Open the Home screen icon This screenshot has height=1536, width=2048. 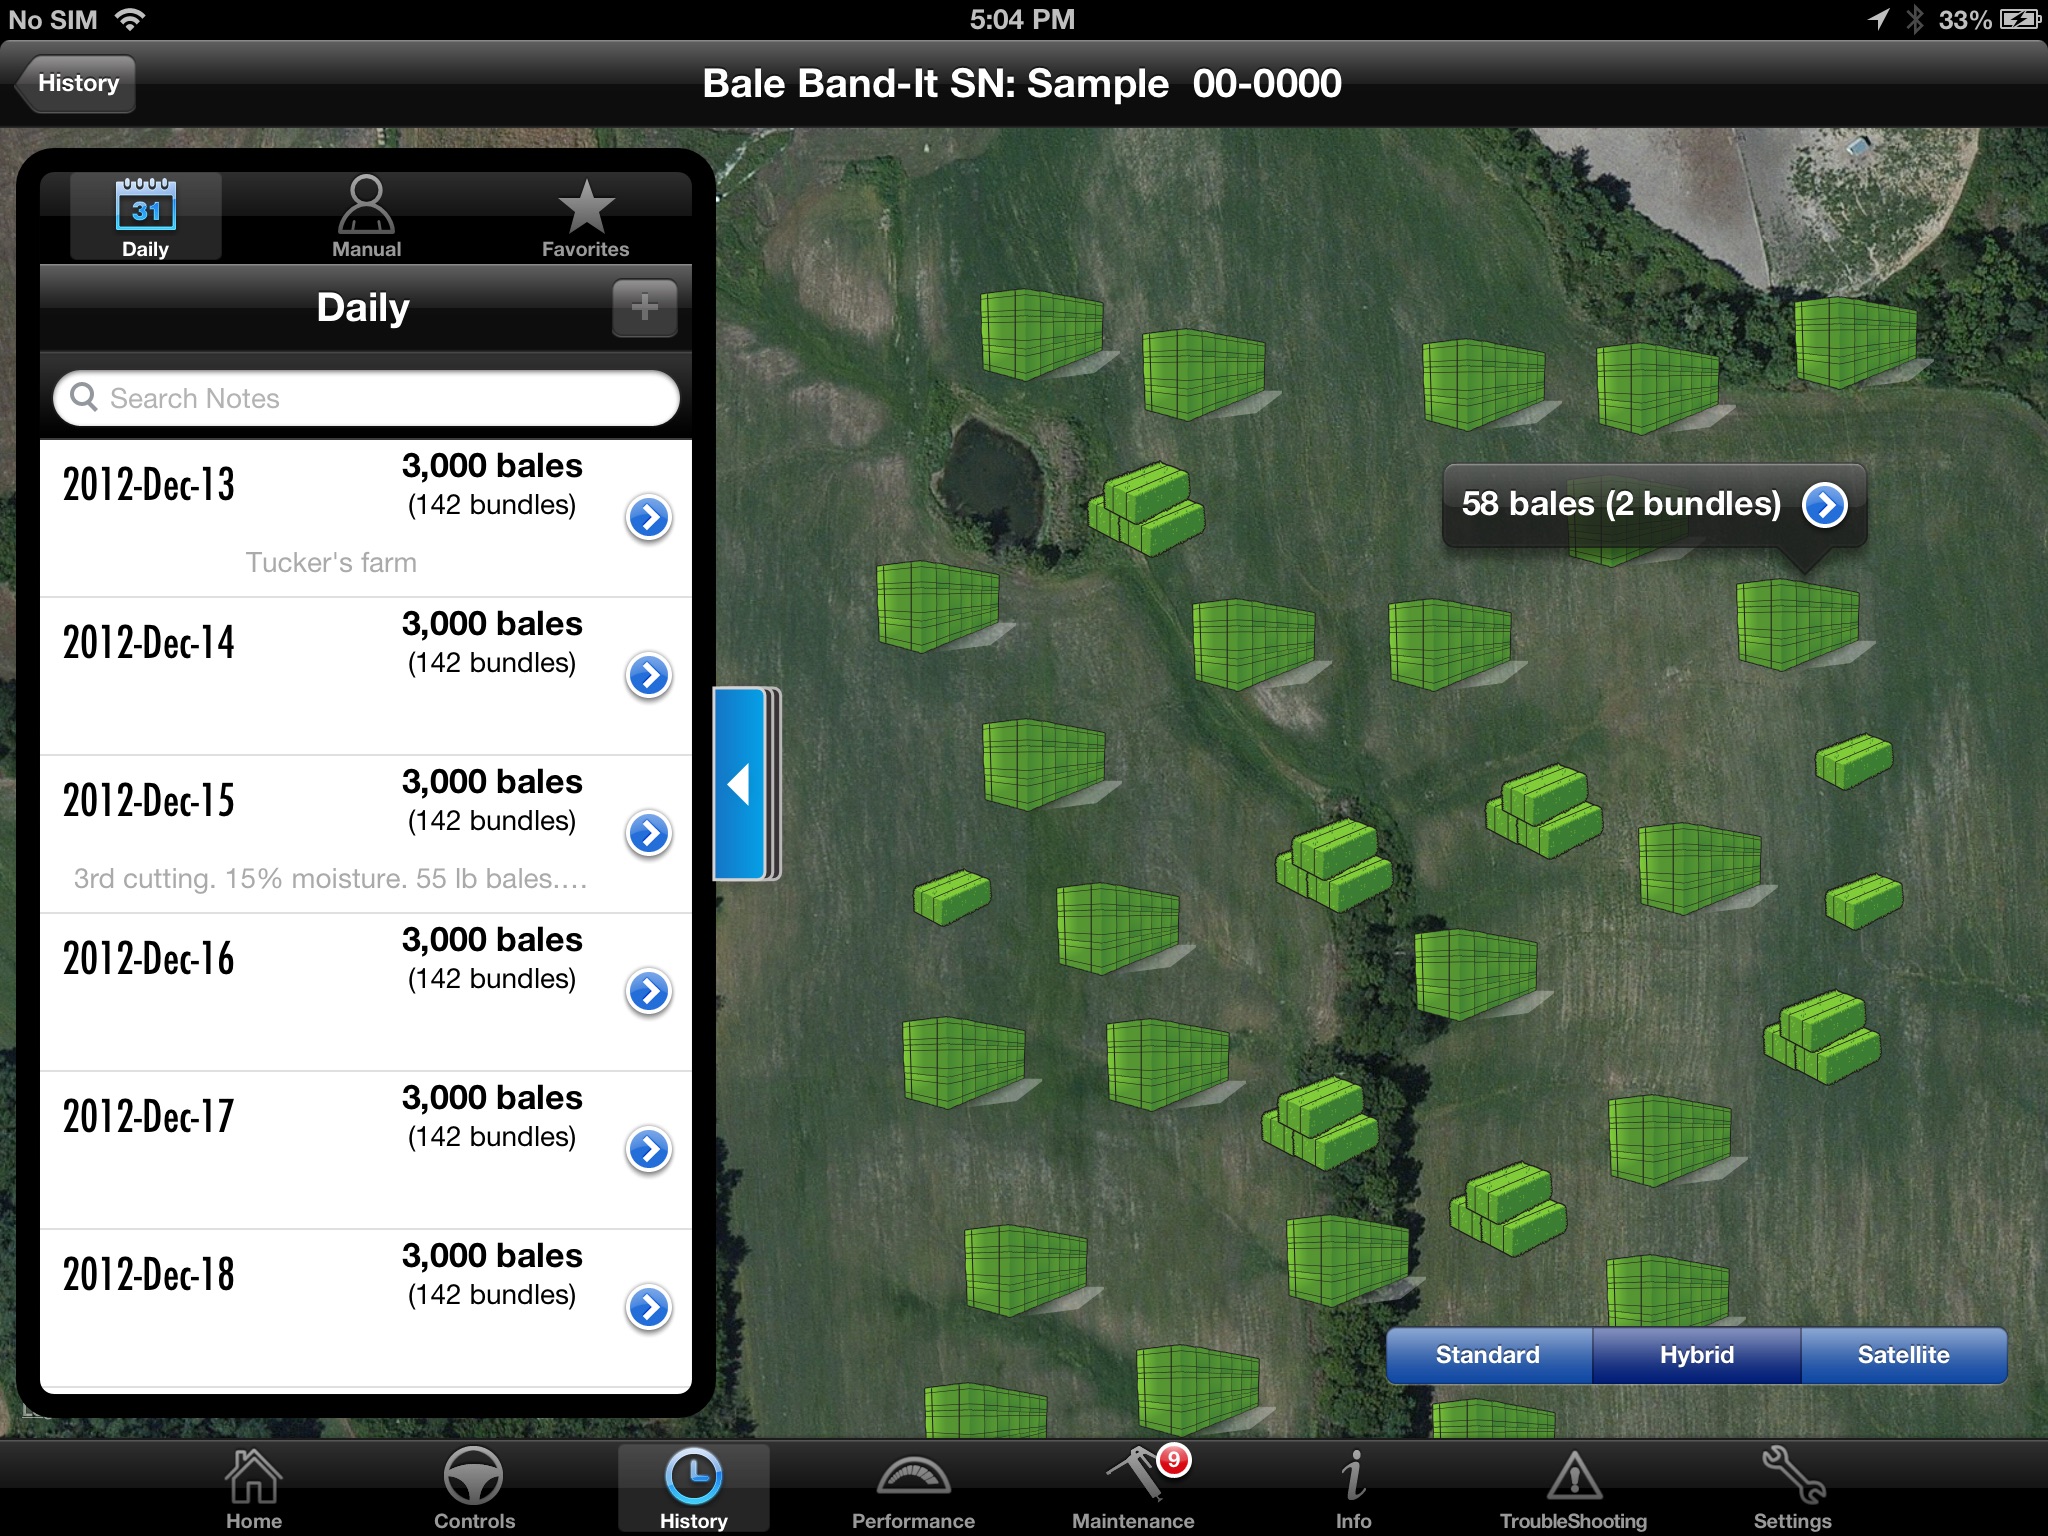[252, 1471]
